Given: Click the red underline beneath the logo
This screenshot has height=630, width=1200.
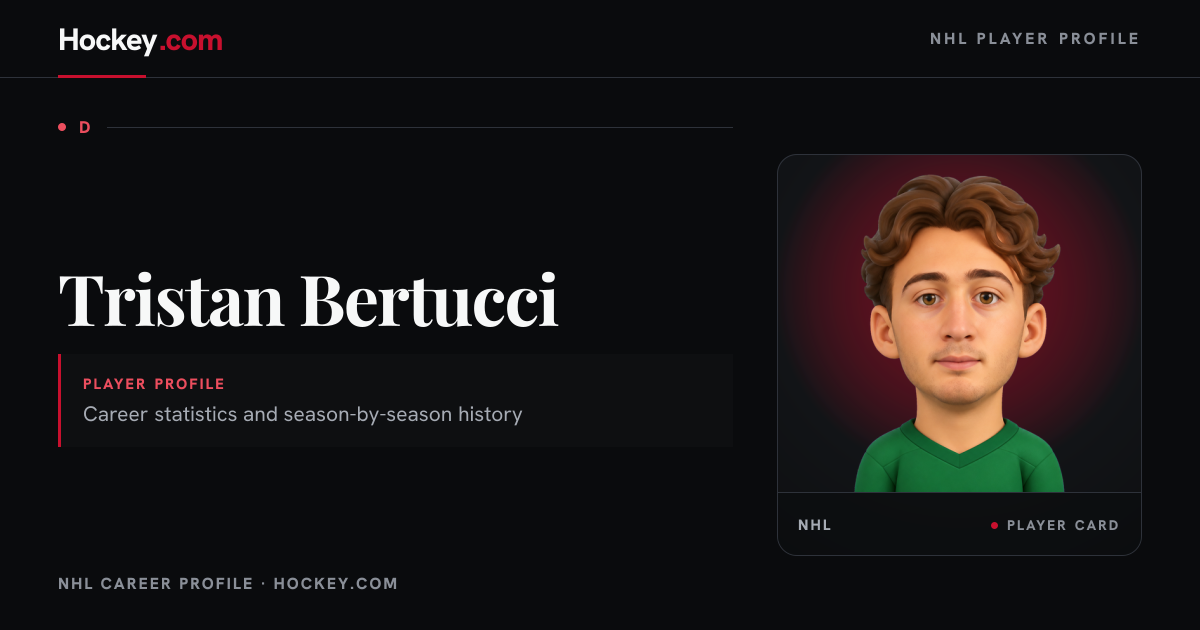Looking at the screenshot, I should 102,76.
